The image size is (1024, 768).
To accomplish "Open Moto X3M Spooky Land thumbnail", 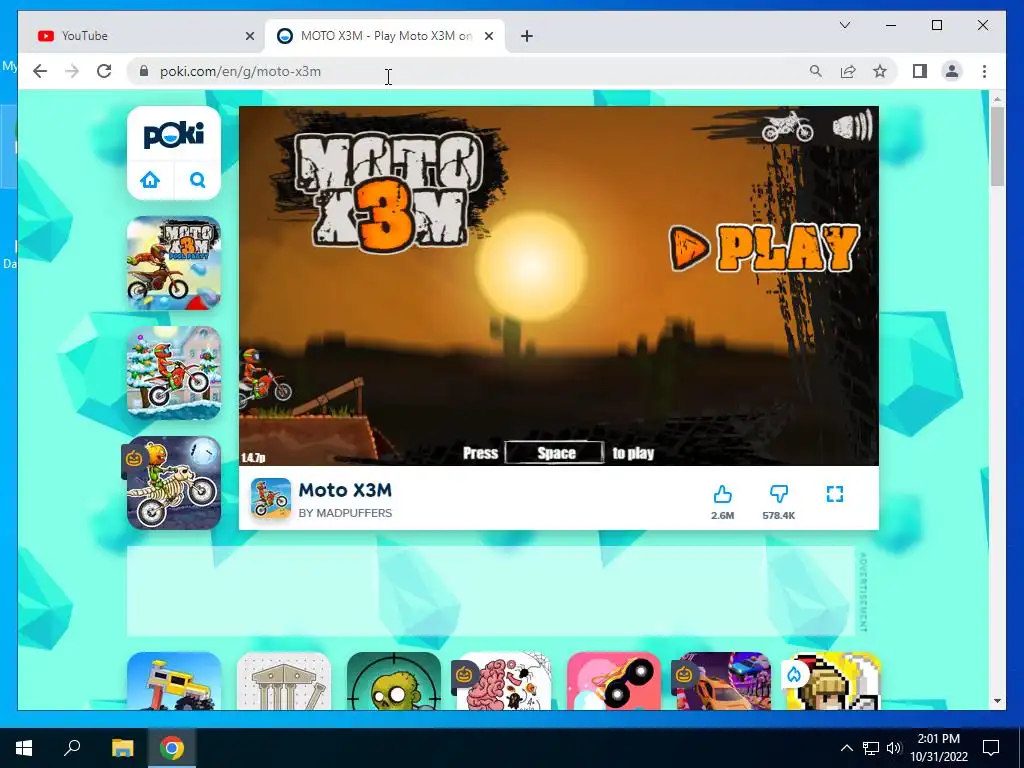I will [x=174, y=483].
